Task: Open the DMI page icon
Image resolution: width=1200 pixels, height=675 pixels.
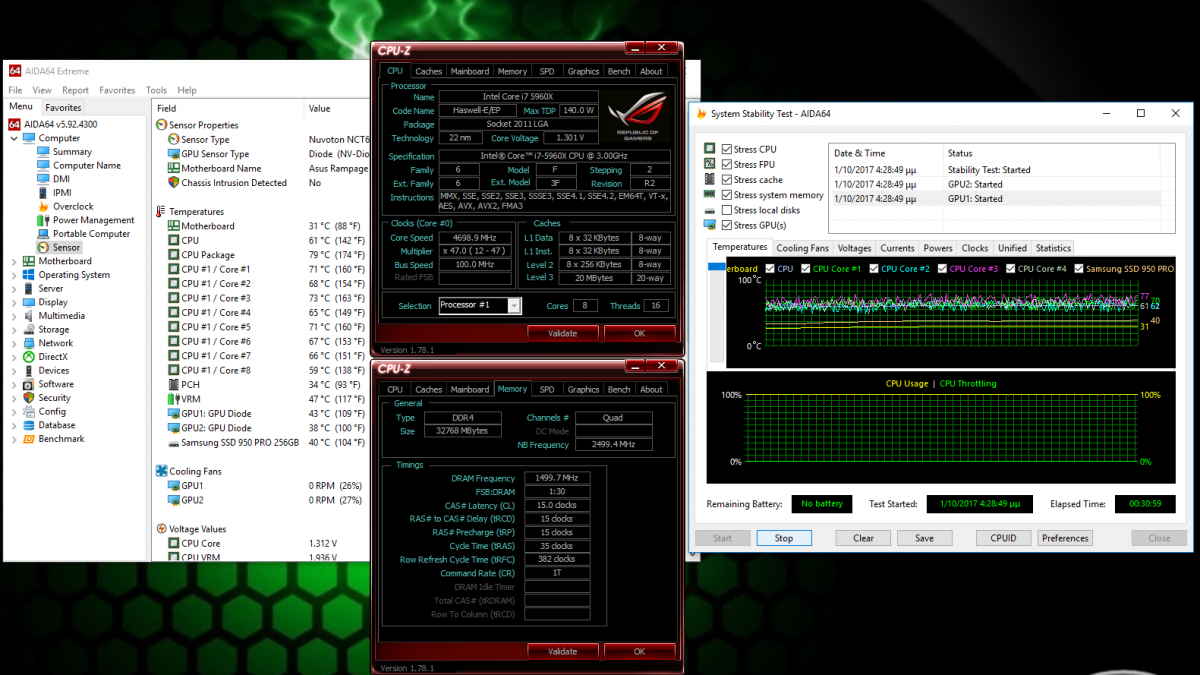Action: (43, 179)
